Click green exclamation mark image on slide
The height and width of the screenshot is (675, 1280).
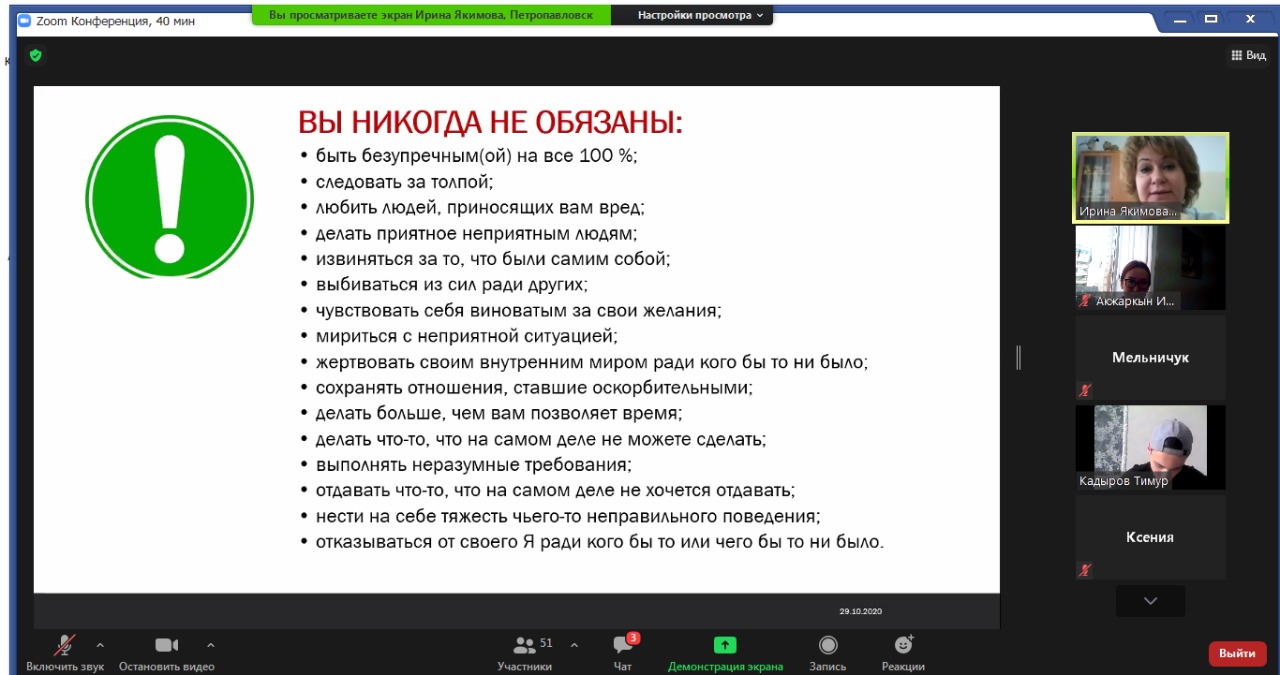[169, 196]
